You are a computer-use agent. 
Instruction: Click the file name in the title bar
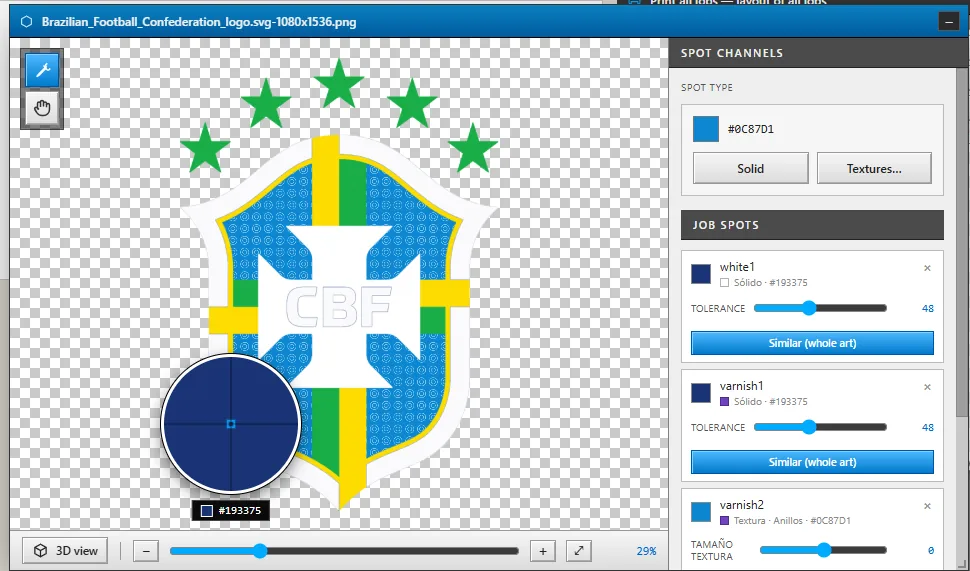pyautogui.click(x=199, y=22)
